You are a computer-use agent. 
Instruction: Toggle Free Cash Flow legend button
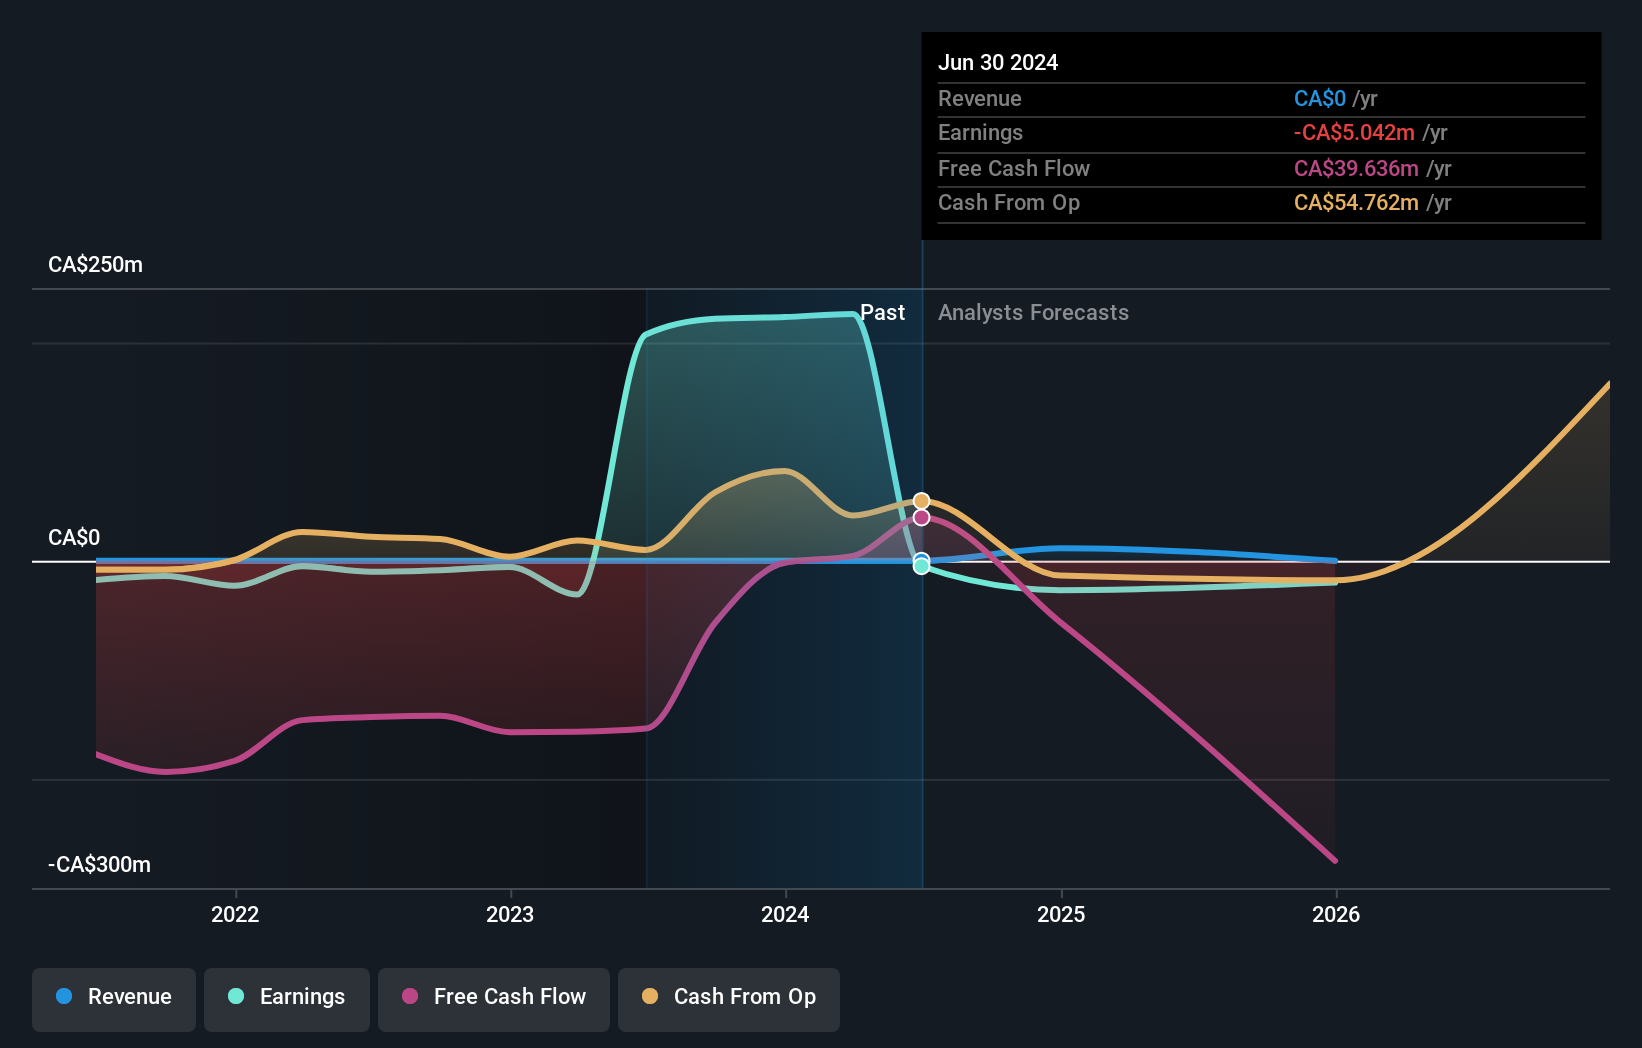tap(494, 999)
